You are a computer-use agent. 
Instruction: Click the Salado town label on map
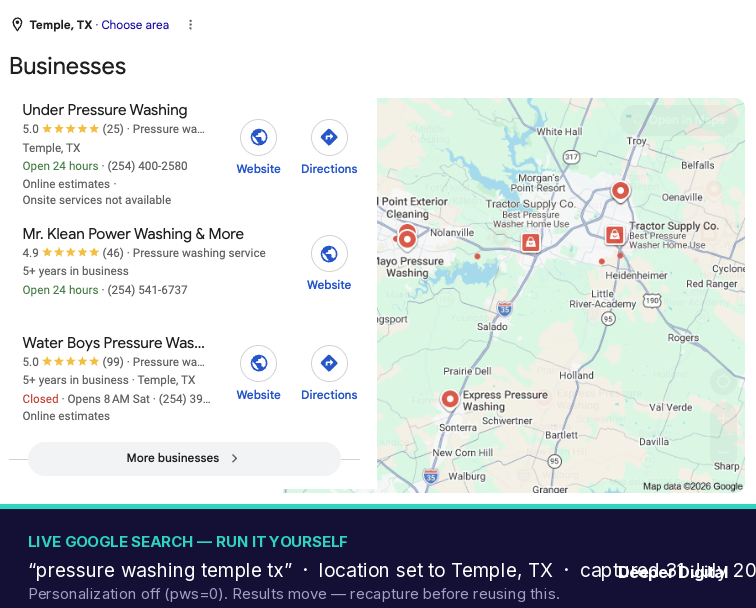tap(492, 327)
